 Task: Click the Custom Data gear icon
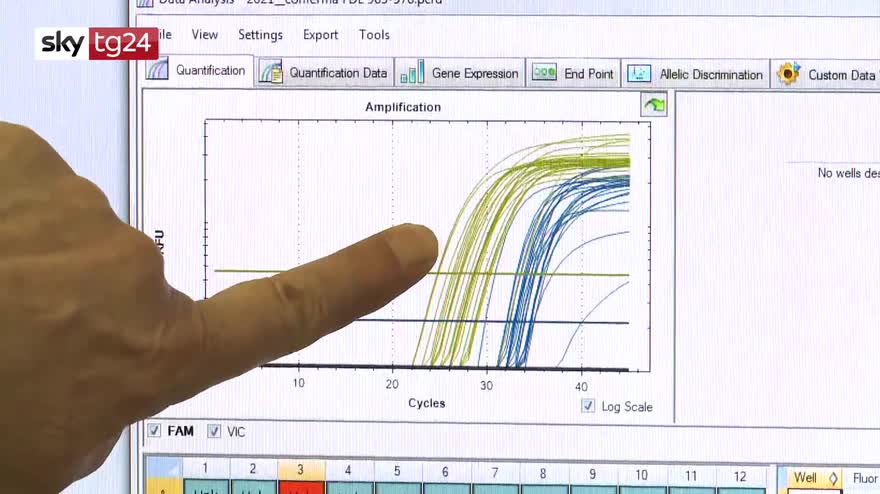tap(789, 74)
